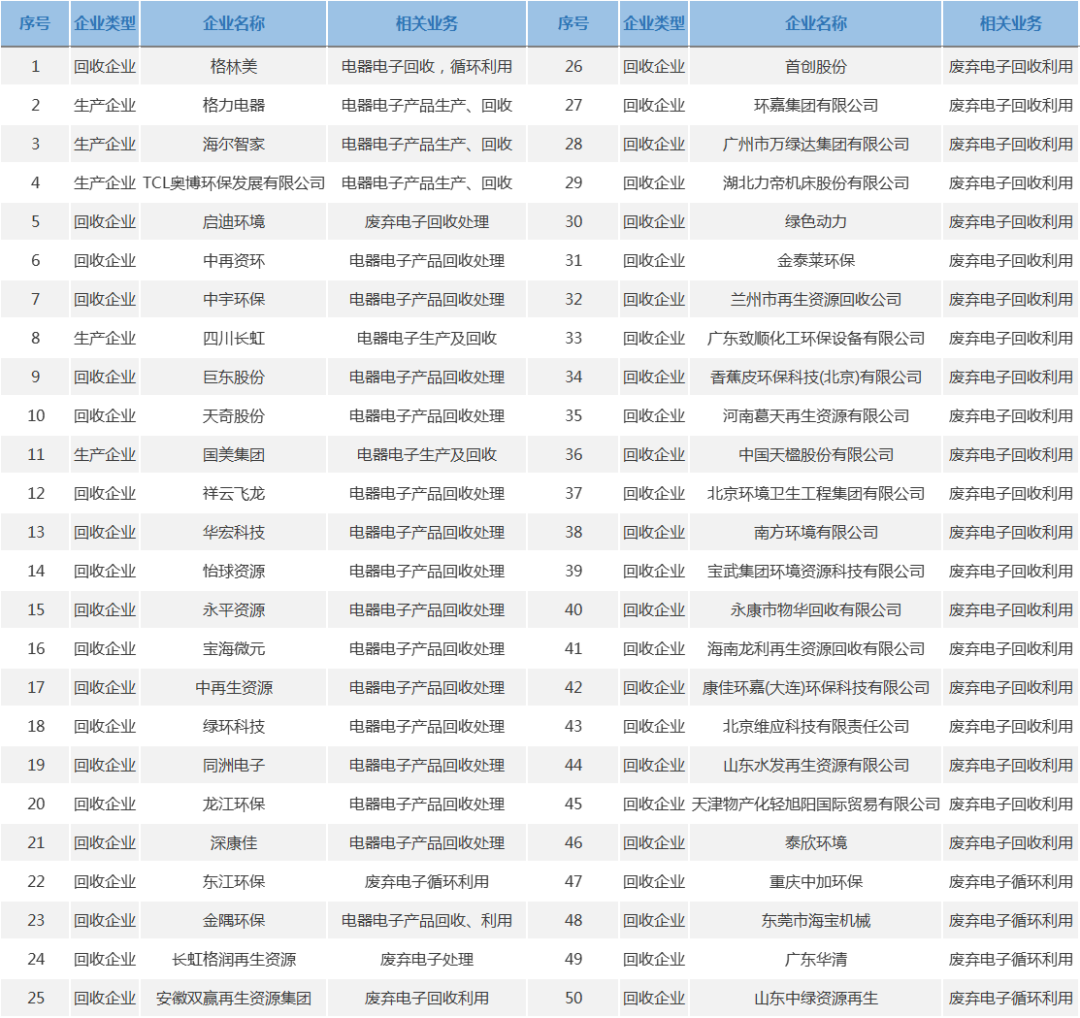This screenshot has height=1018, width=1080.
Task: Select 永康市物华回收有限公司
Action: tap(816, 610)
